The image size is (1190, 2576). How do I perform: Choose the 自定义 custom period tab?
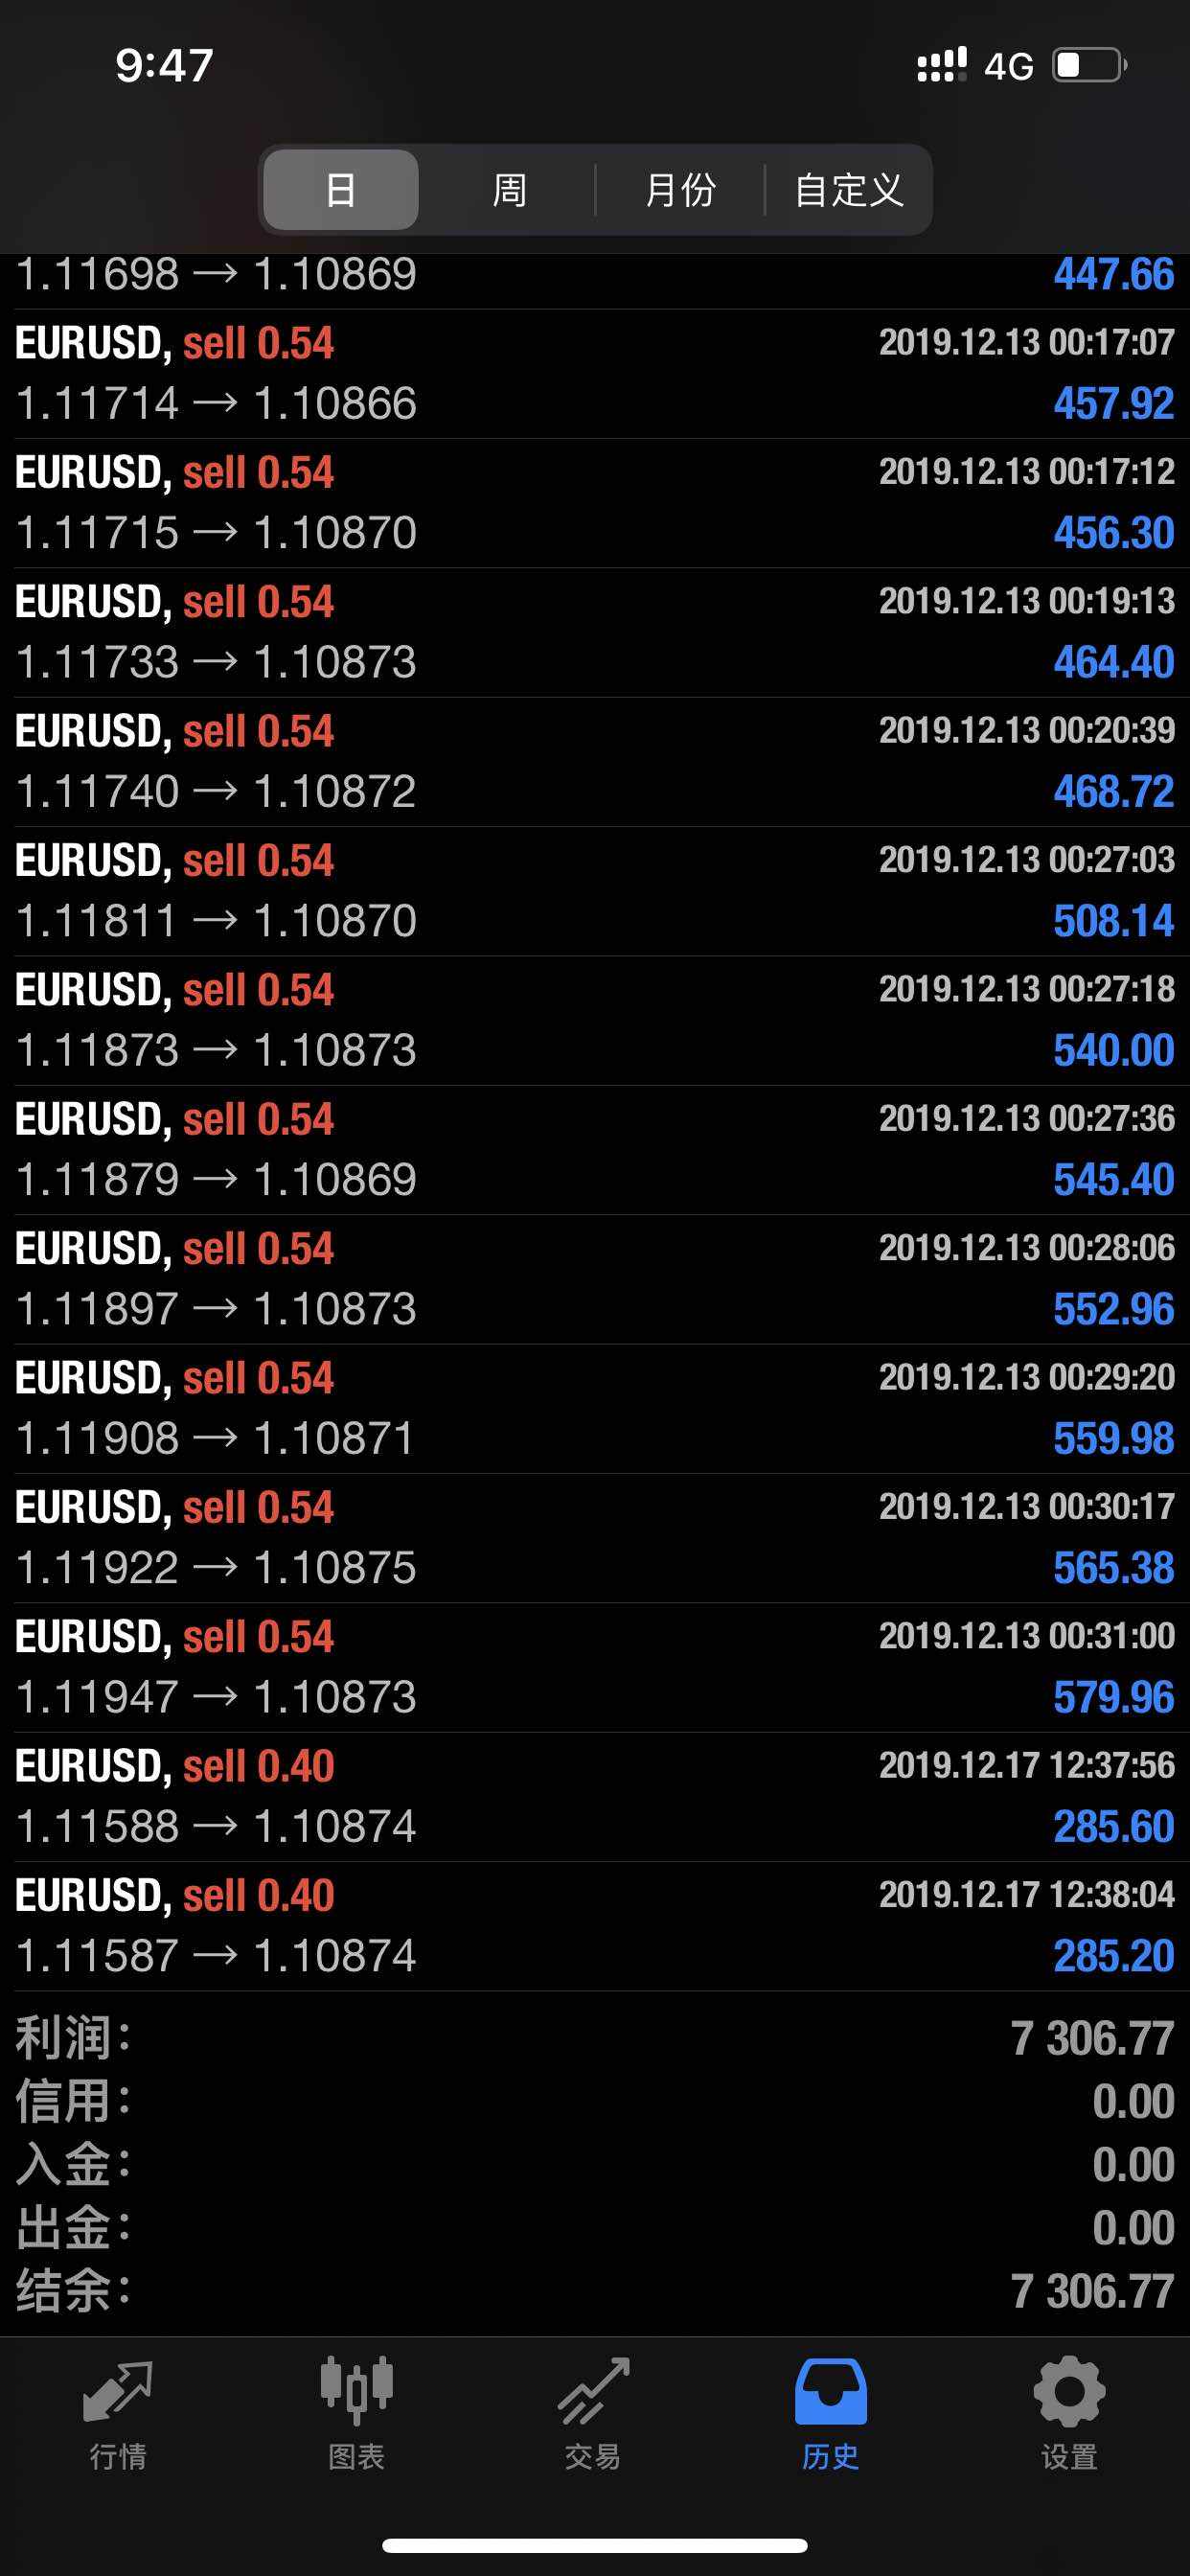849,190
